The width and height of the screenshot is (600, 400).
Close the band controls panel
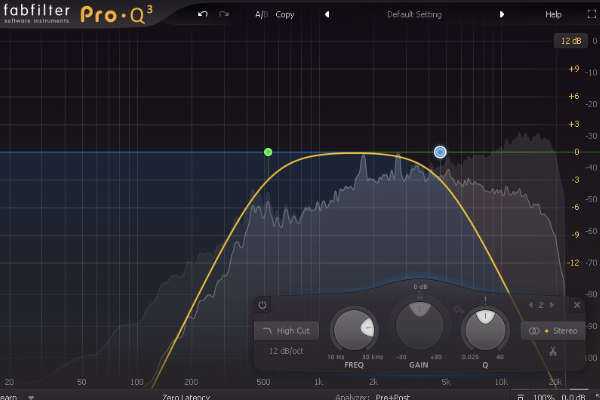pos(577,304)
